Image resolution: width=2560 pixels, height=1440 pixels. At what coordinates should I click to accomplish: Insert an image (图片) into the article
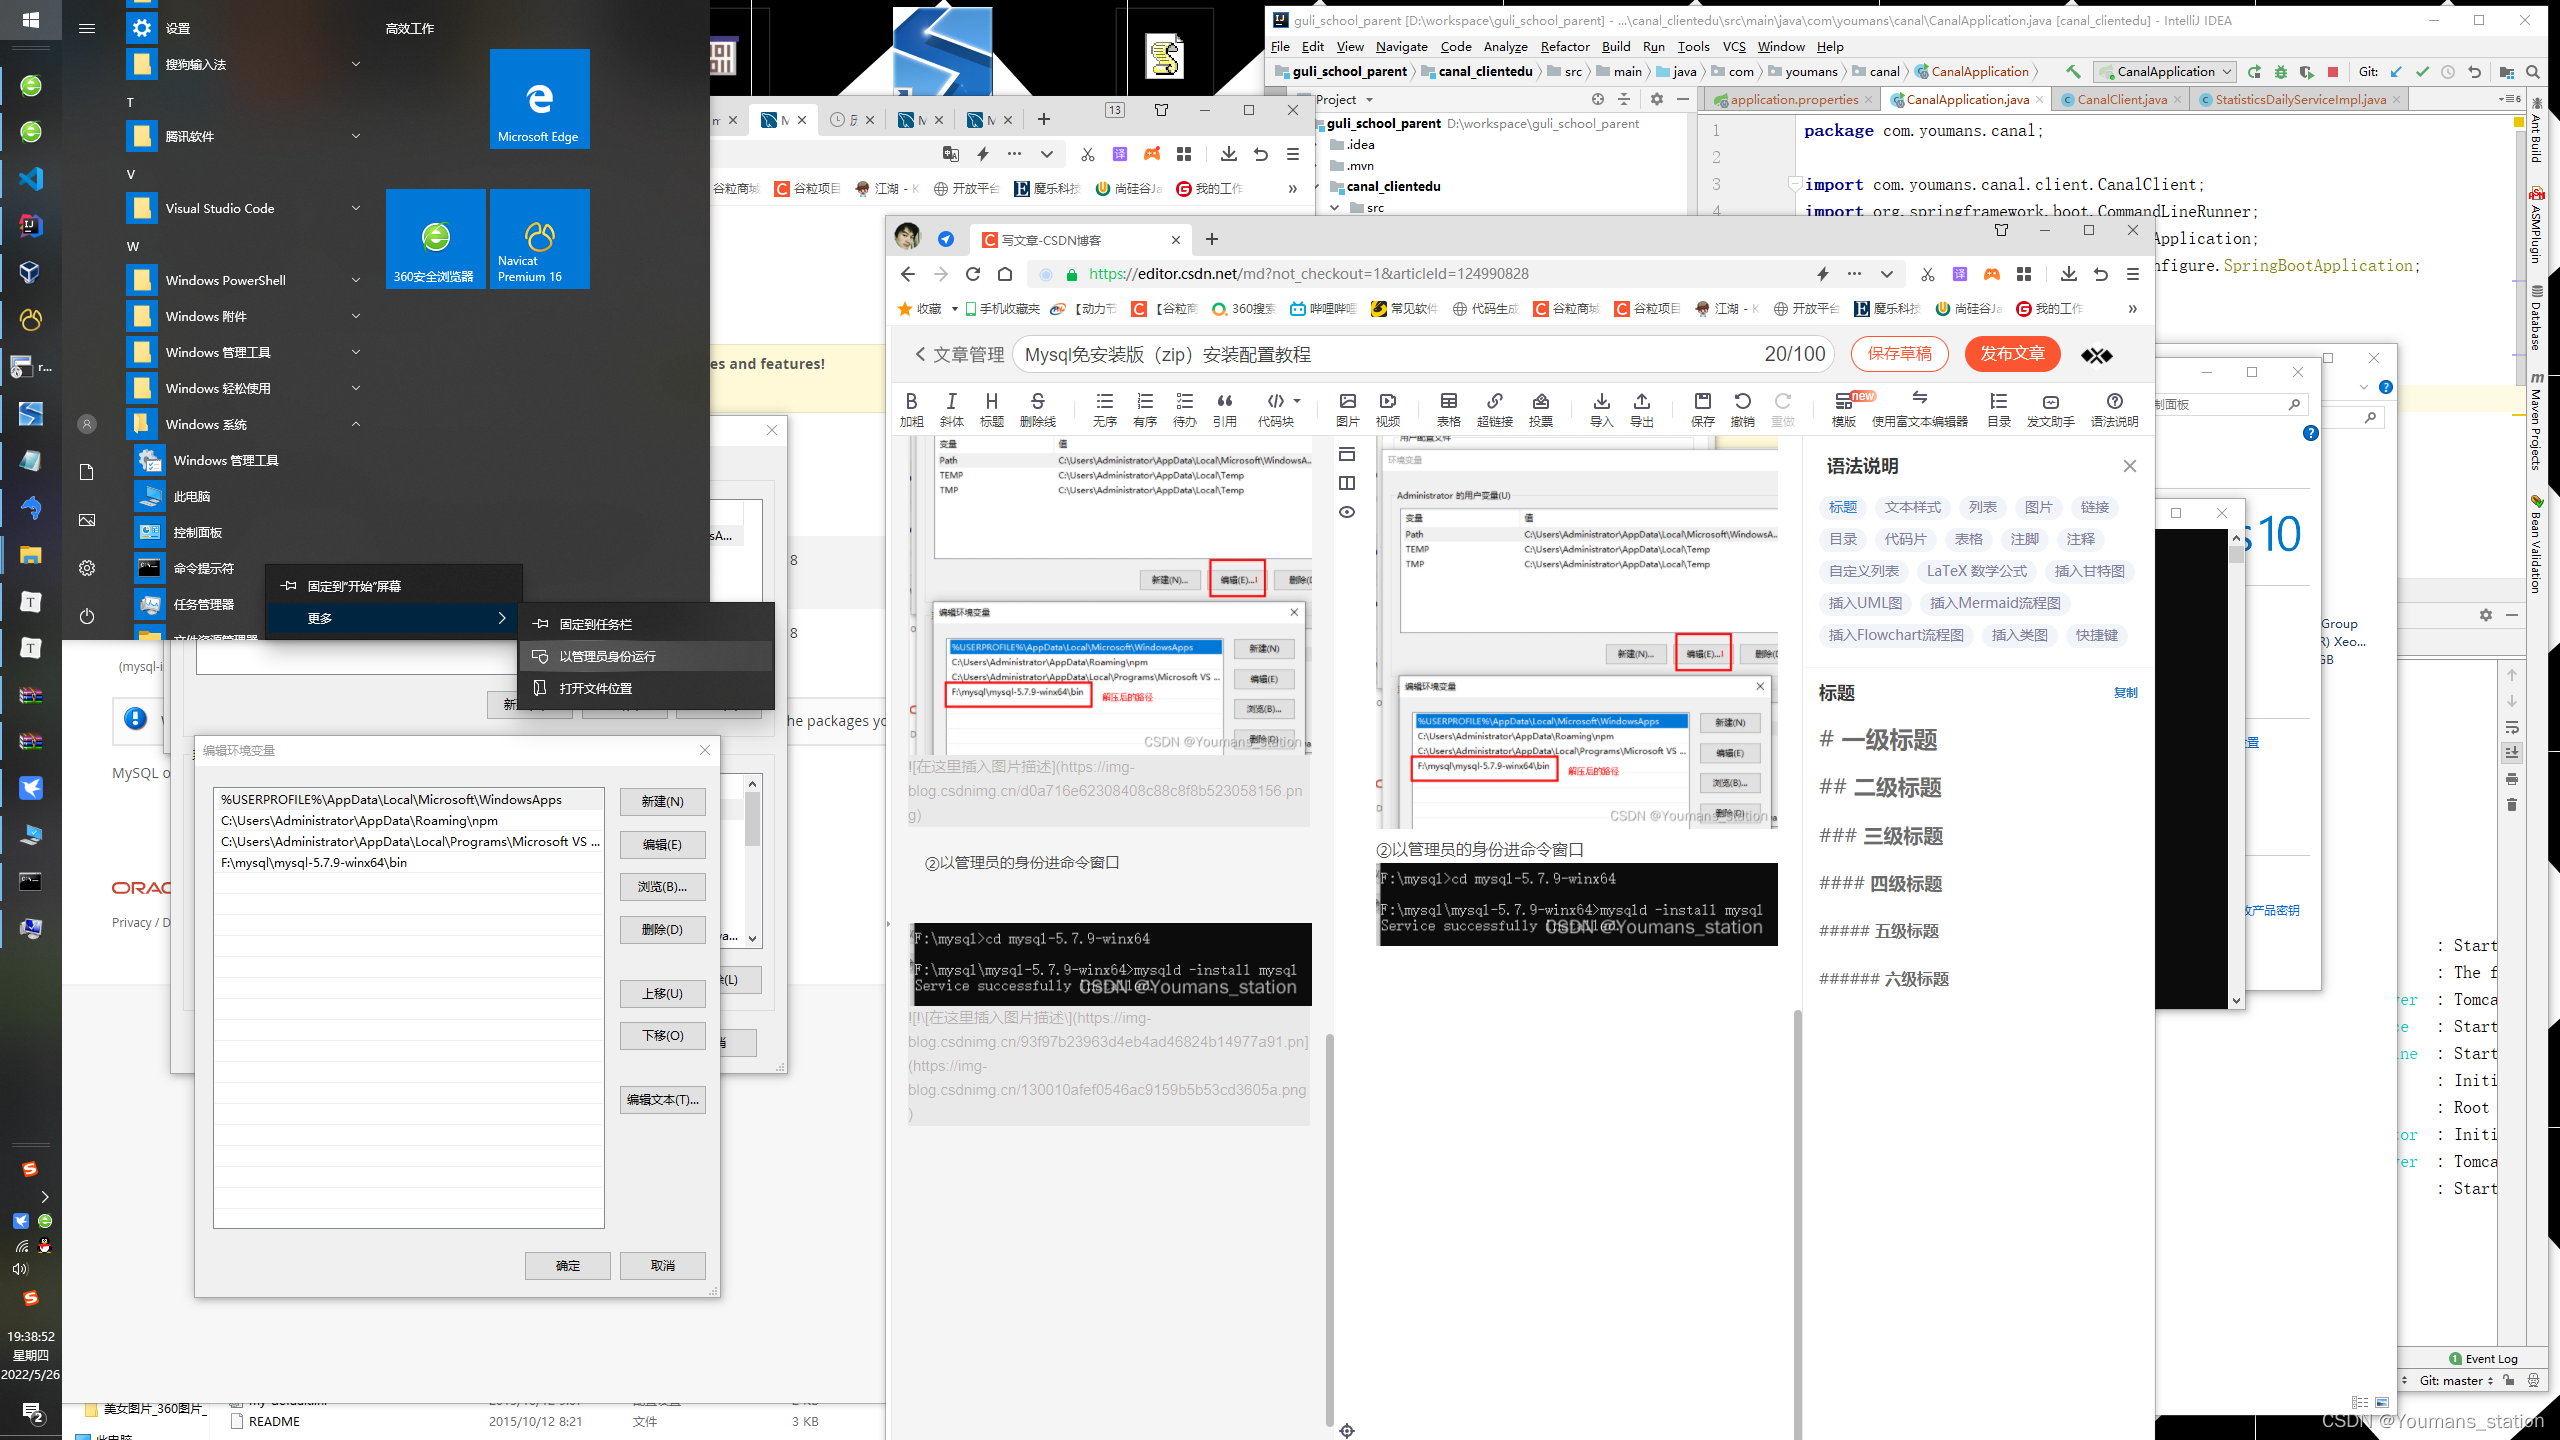(1347, 409)
